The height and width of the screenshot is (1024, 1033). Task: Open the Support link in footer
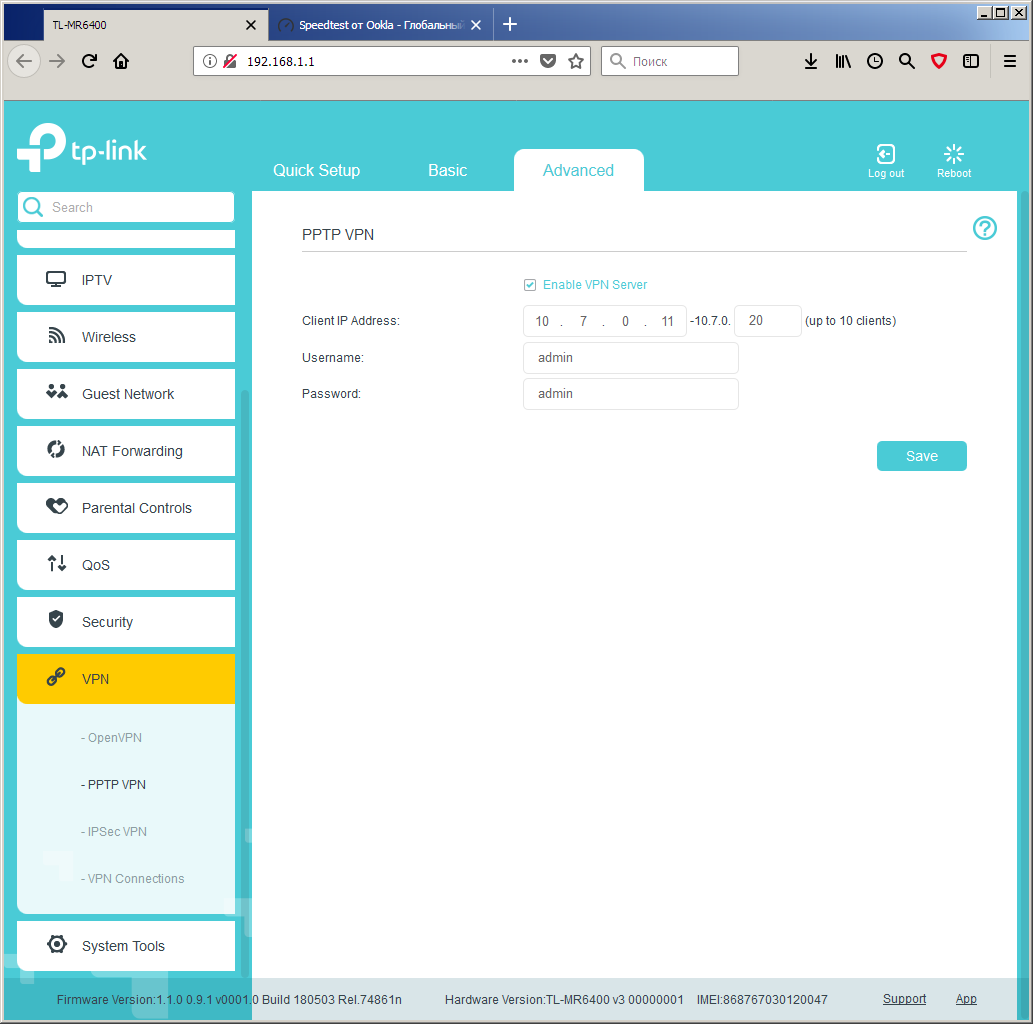[x=904, y=999]
